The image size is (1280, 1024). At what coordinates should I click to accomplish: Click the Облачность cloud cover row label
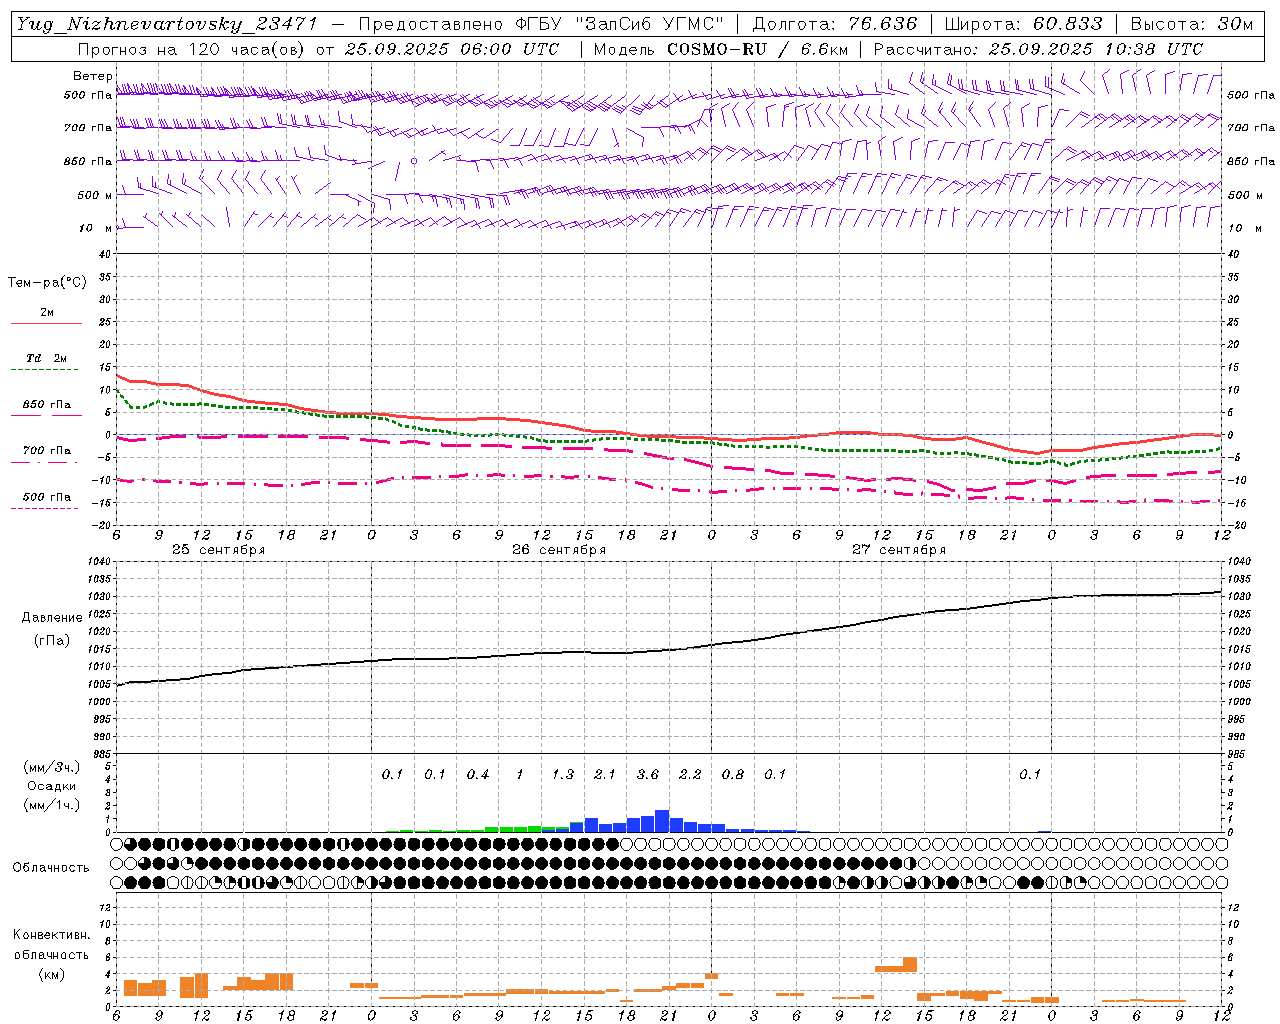(x=51, y=868)
